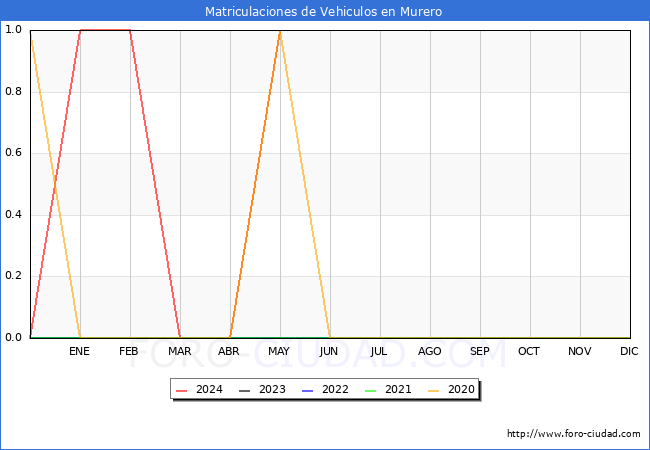Click the ENE month axis label
Screen dimensions: 650x450
click(x=79, y=351)
